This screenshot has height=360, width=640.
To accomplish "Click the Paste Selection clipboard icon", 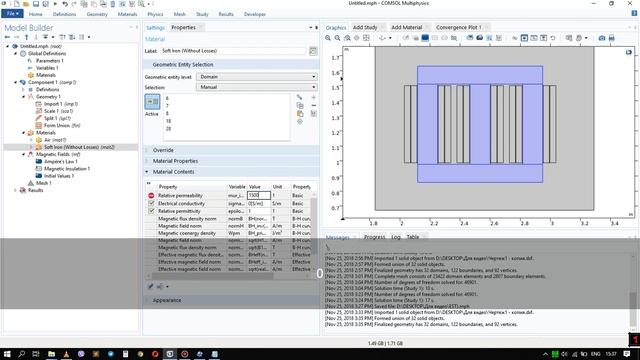I will [300, 113].
